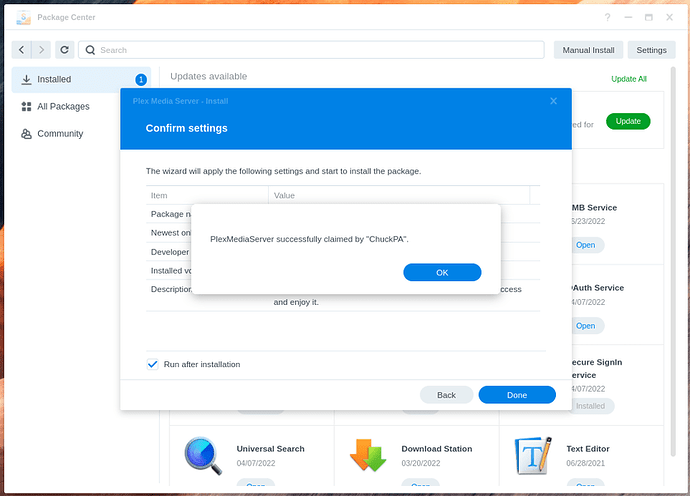Click the search magnifier icon
690x496 pixels.
point(90,50)
